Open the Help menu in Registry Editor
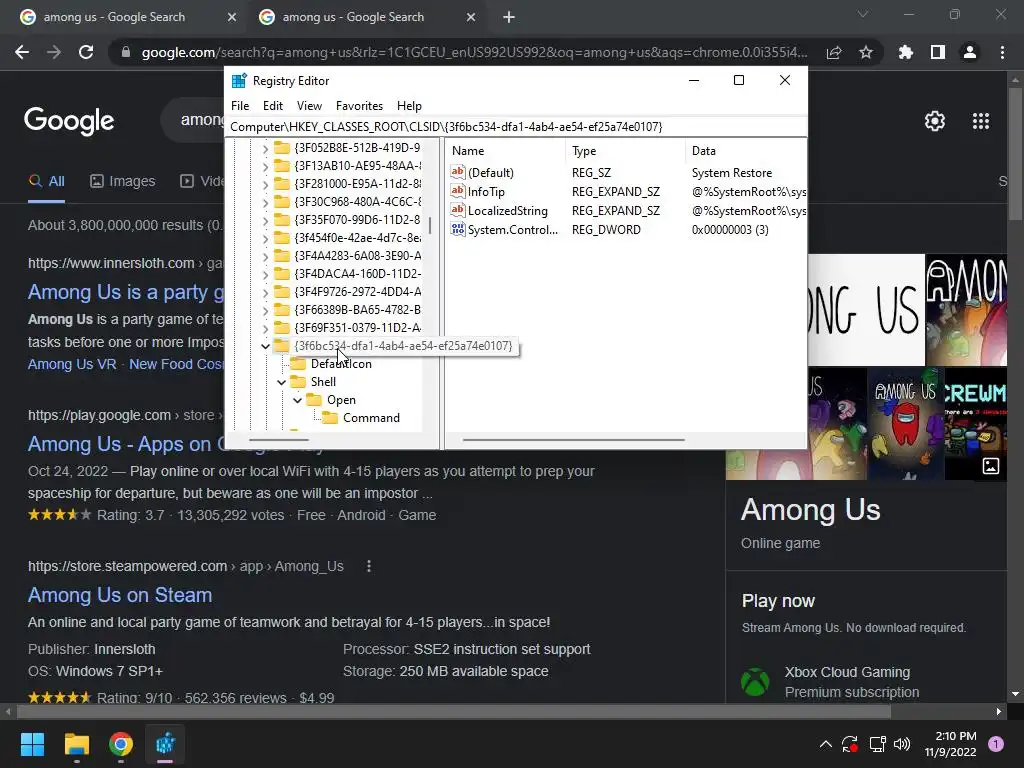Screen dimensions: 1024x768 tap(409, 106)
